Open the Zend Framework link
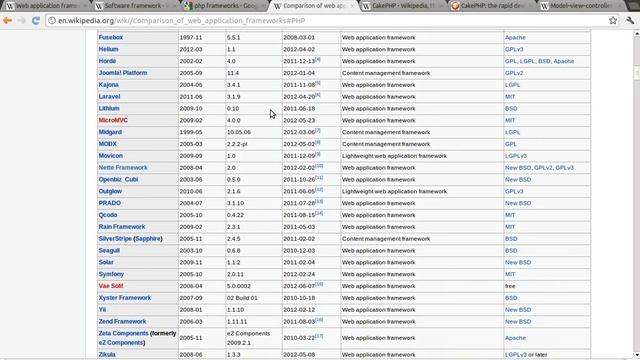Screen dimensions: 640x360 coord(122,321)
